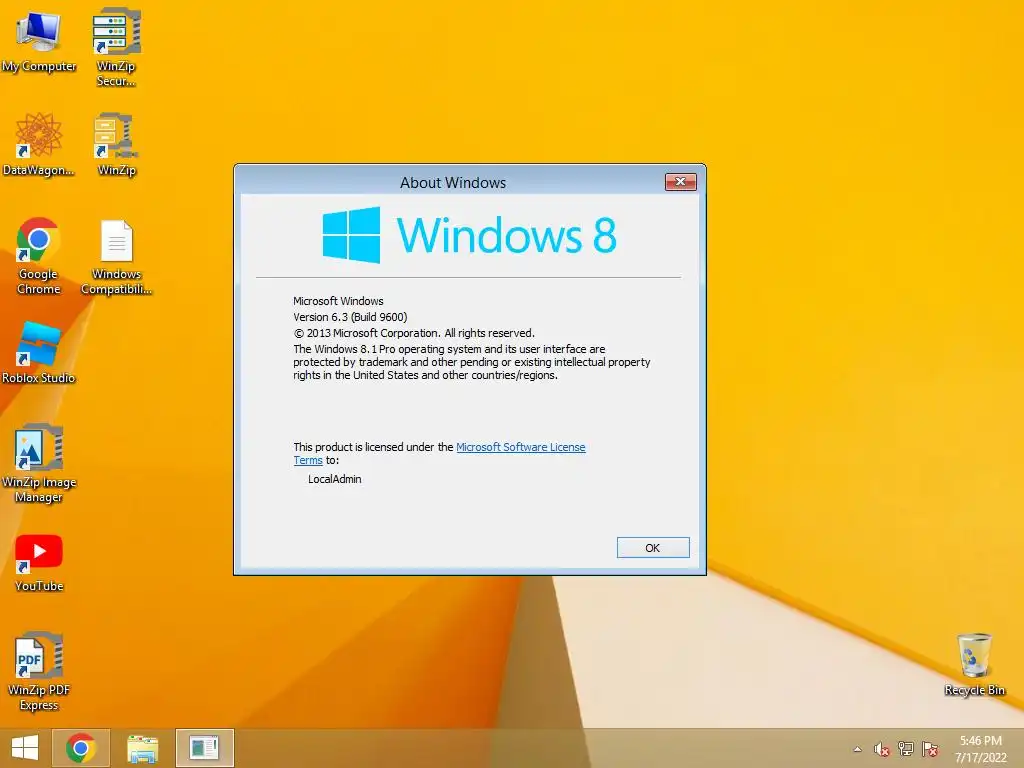Viewport: 1024px width, 768px height.
Task: Open File Explorer in the taskbar
Action: pos(142,748)
